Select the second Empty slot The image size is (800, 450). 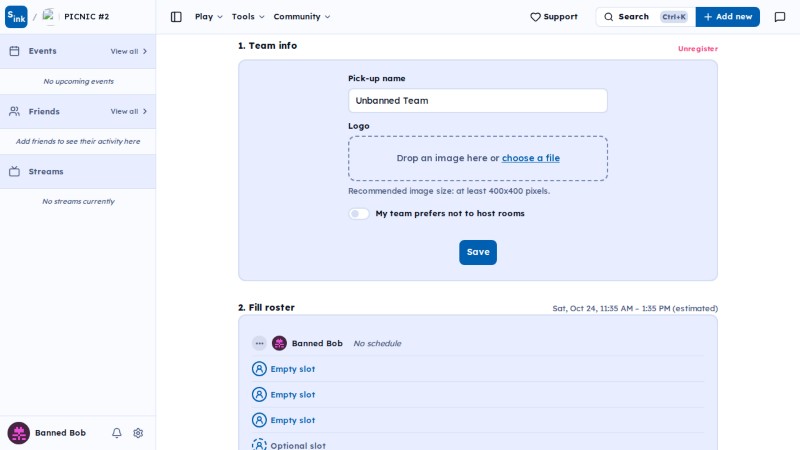[x=283, y=394]
